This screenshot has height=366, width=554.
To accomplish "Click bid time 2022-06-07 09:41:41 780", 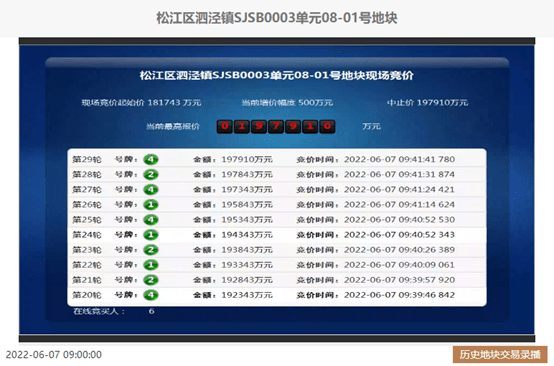I will [x=399, y=159].
